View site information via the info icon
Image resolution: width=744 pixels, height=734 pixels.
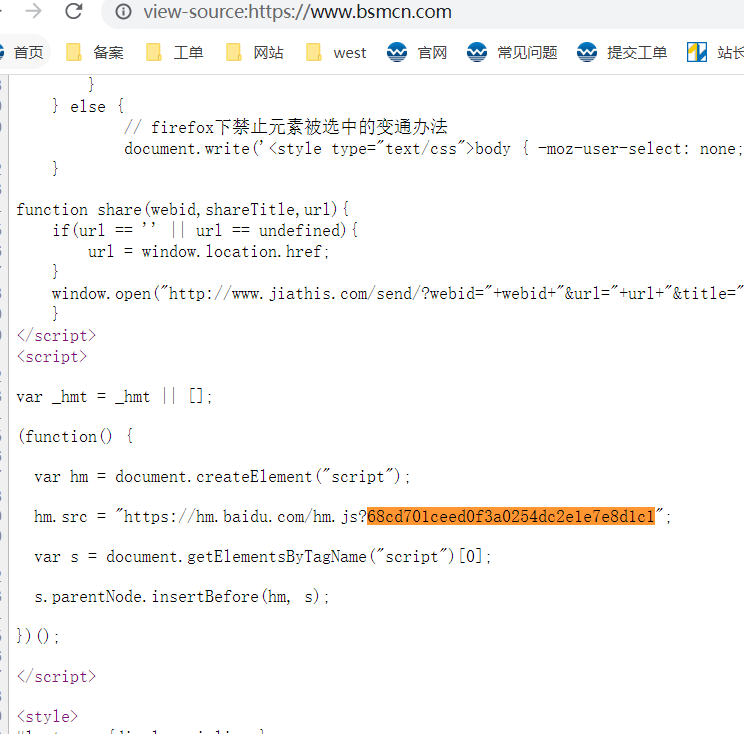123,13
